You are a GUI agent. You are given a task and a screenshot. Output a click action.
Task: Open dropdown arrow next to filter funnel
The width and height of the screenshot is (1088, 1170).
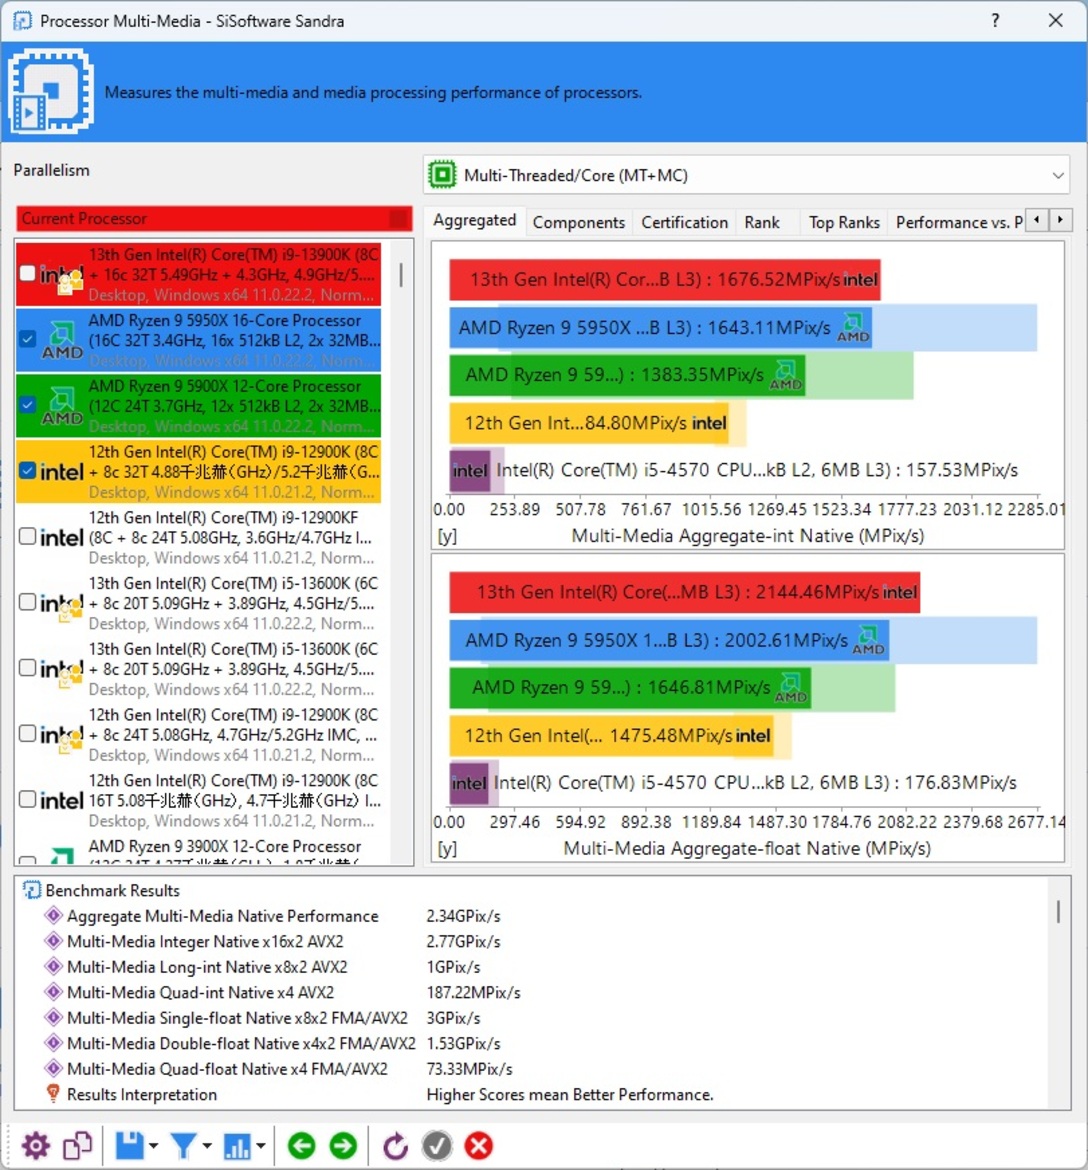tap(207, 1146)
